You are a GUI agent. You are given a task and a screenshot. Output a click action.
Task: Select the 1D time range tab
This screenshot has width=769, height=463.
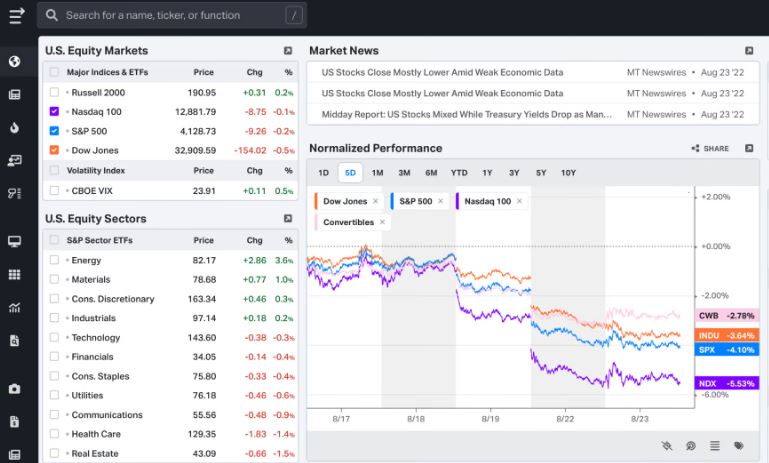tap(323, 173)
